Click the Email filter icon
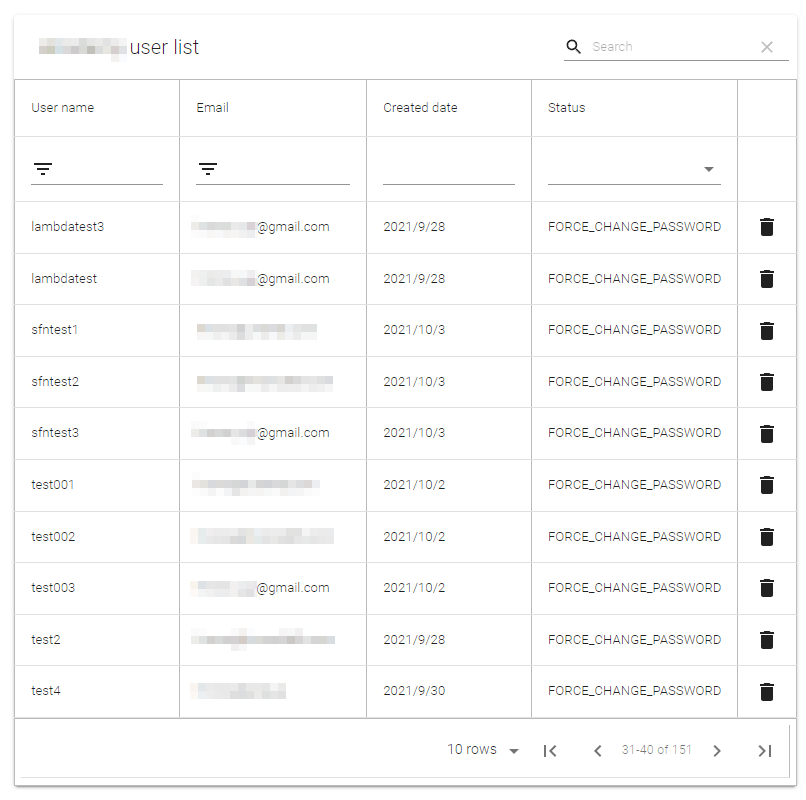This screenshot has height=800, width=806. click(208, 169)
